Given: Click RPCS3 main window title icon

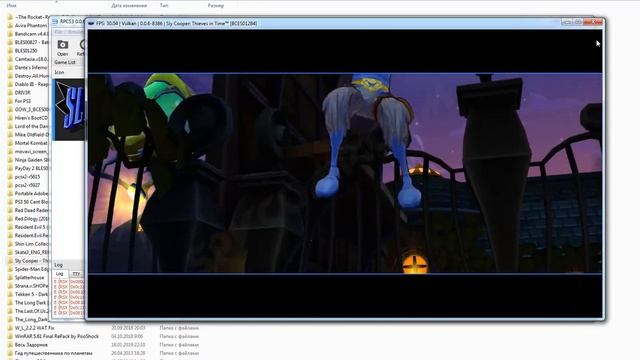Looking at the screenshot, I should pyautogui.click(x=55, y=21).
